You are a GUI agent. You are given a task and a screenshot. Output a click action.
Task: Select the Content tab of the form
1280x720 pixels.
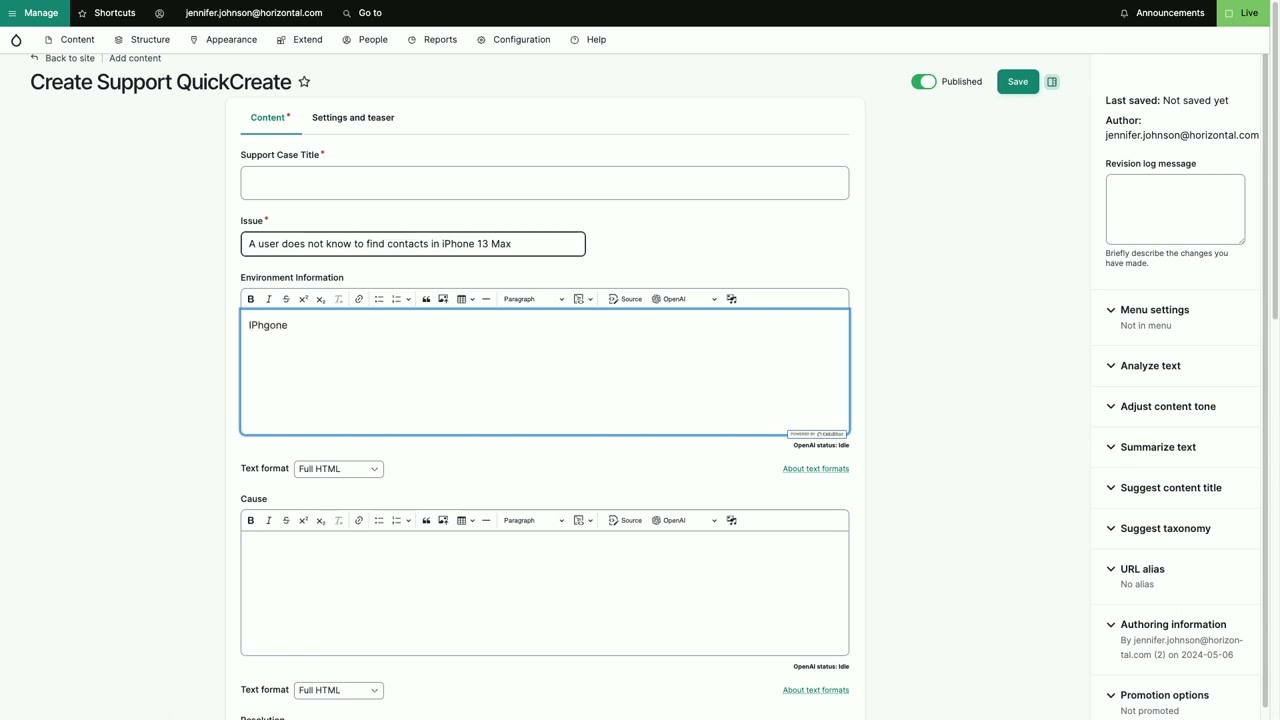(x=270, y=118)
